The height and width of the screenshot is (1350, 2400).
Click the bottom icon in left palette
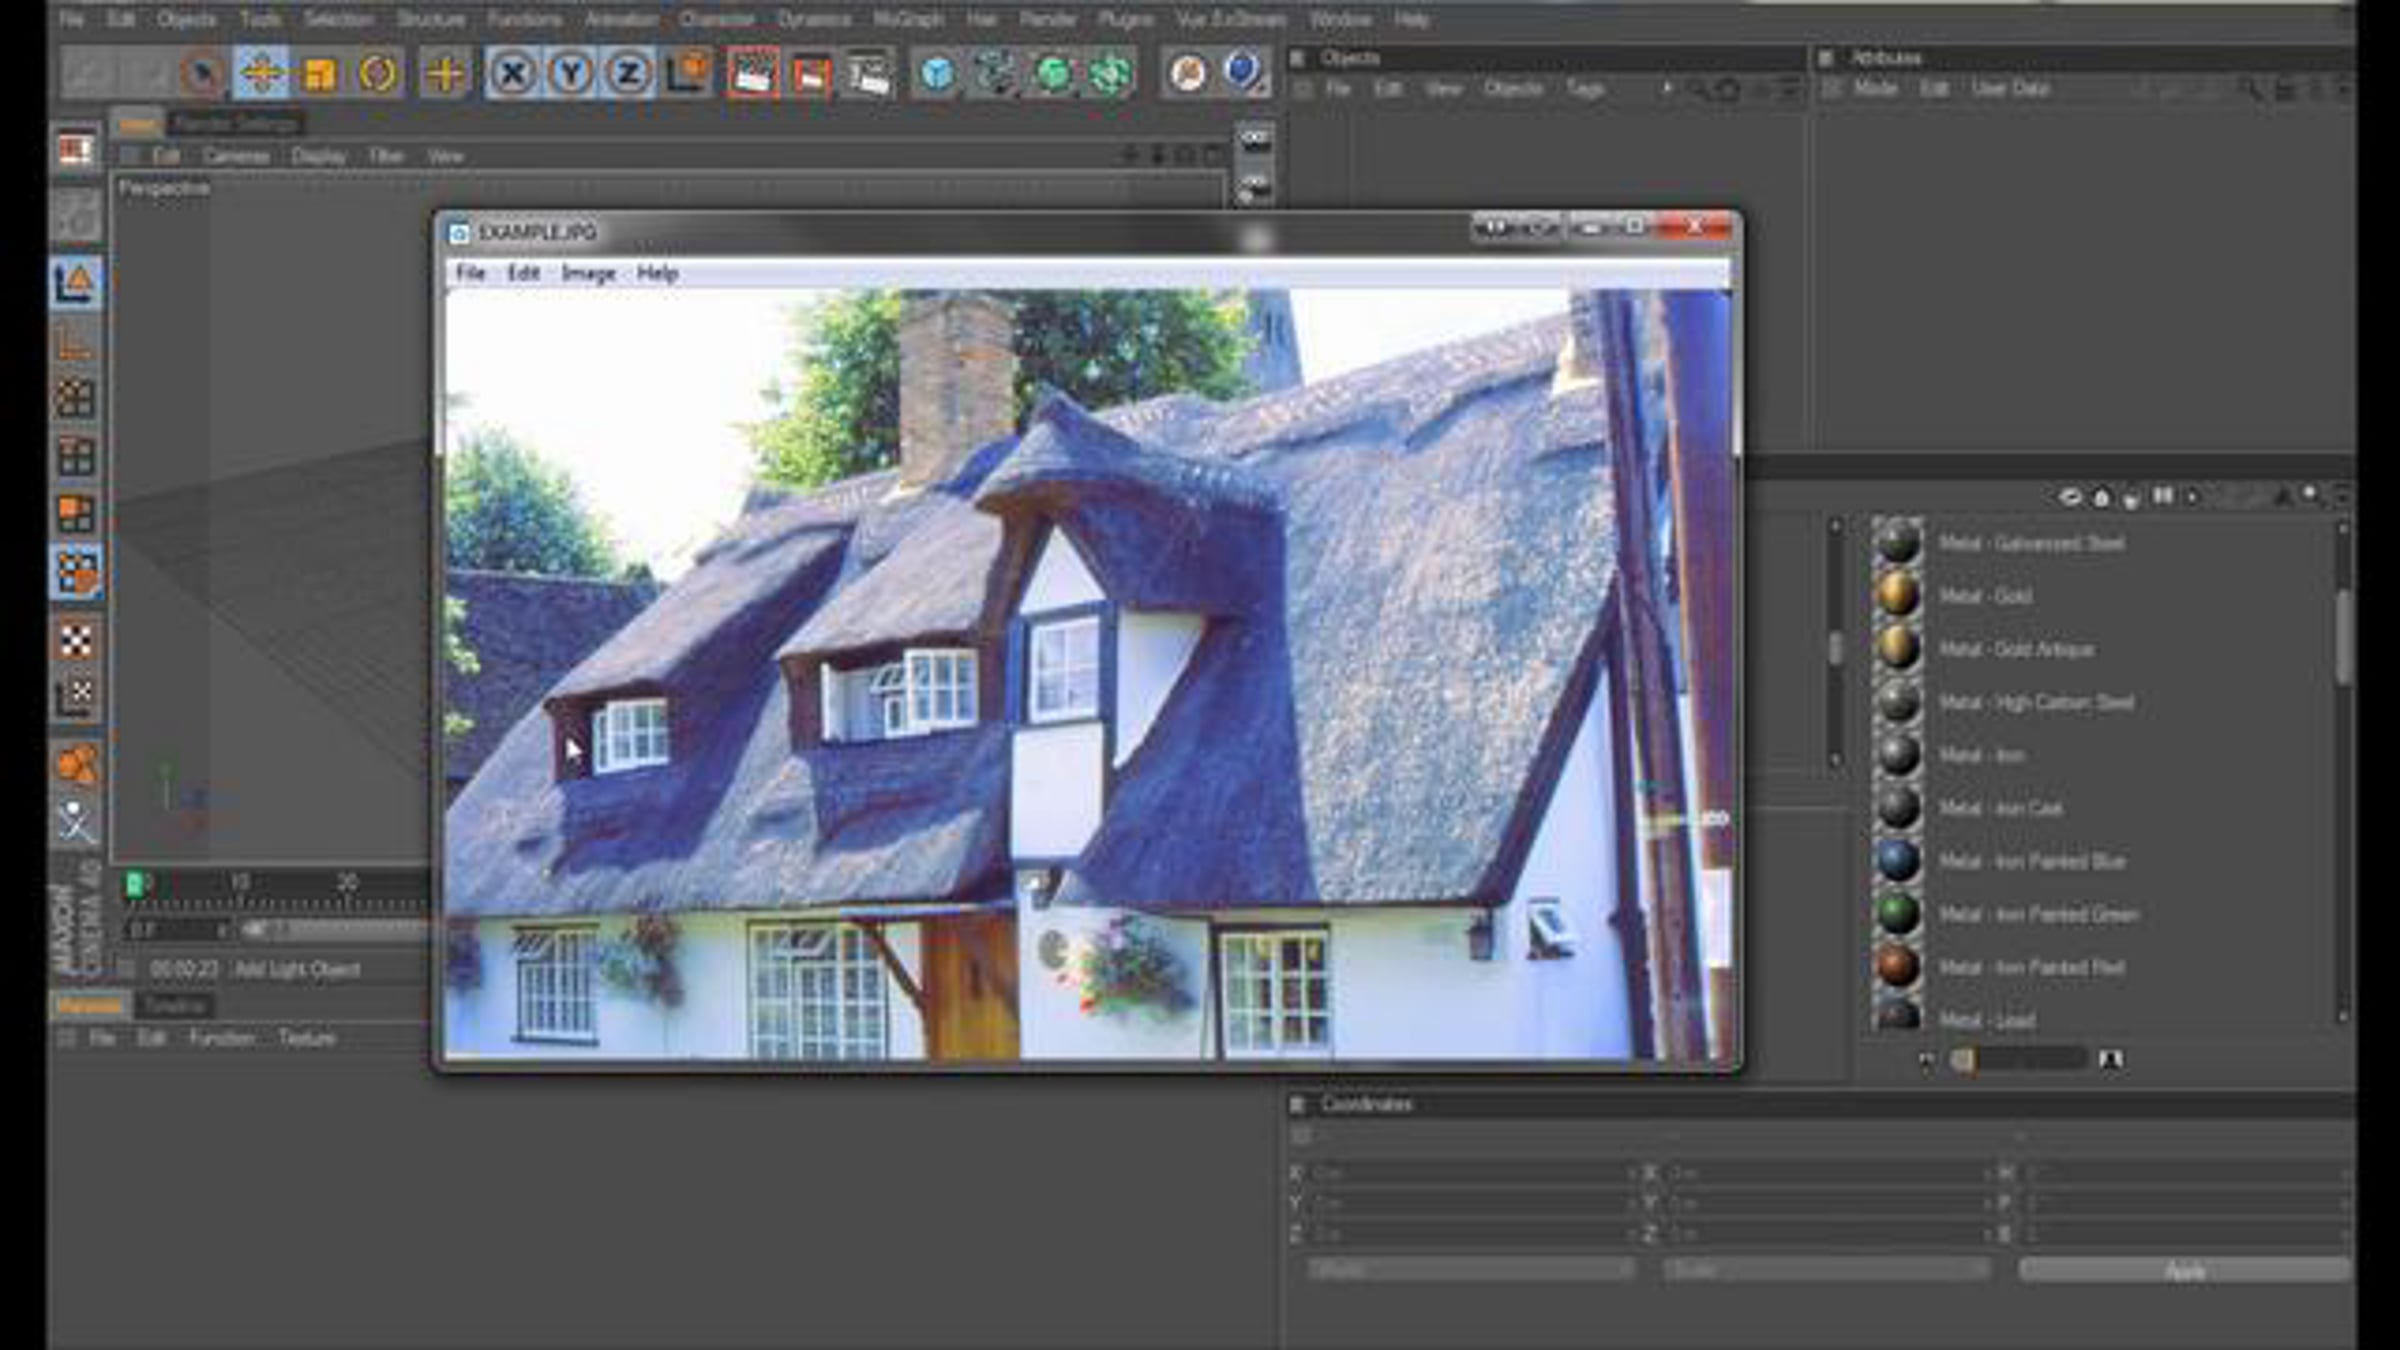[x=76, y=821]
